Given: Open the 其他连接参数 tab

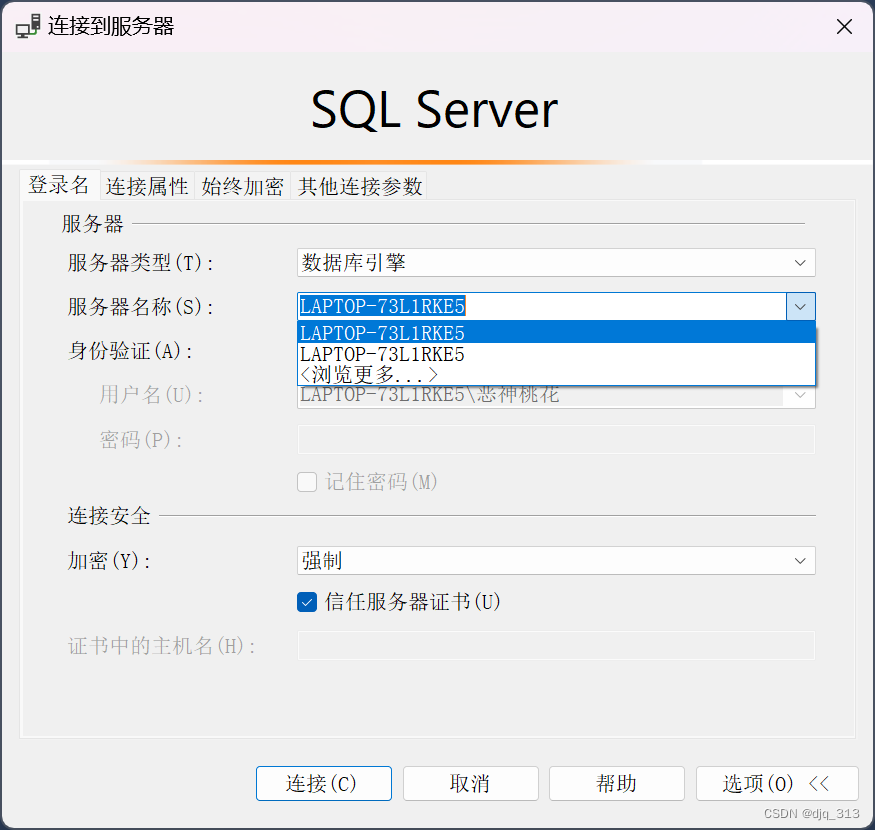Looking at the screenshot, I should (360, 187).
